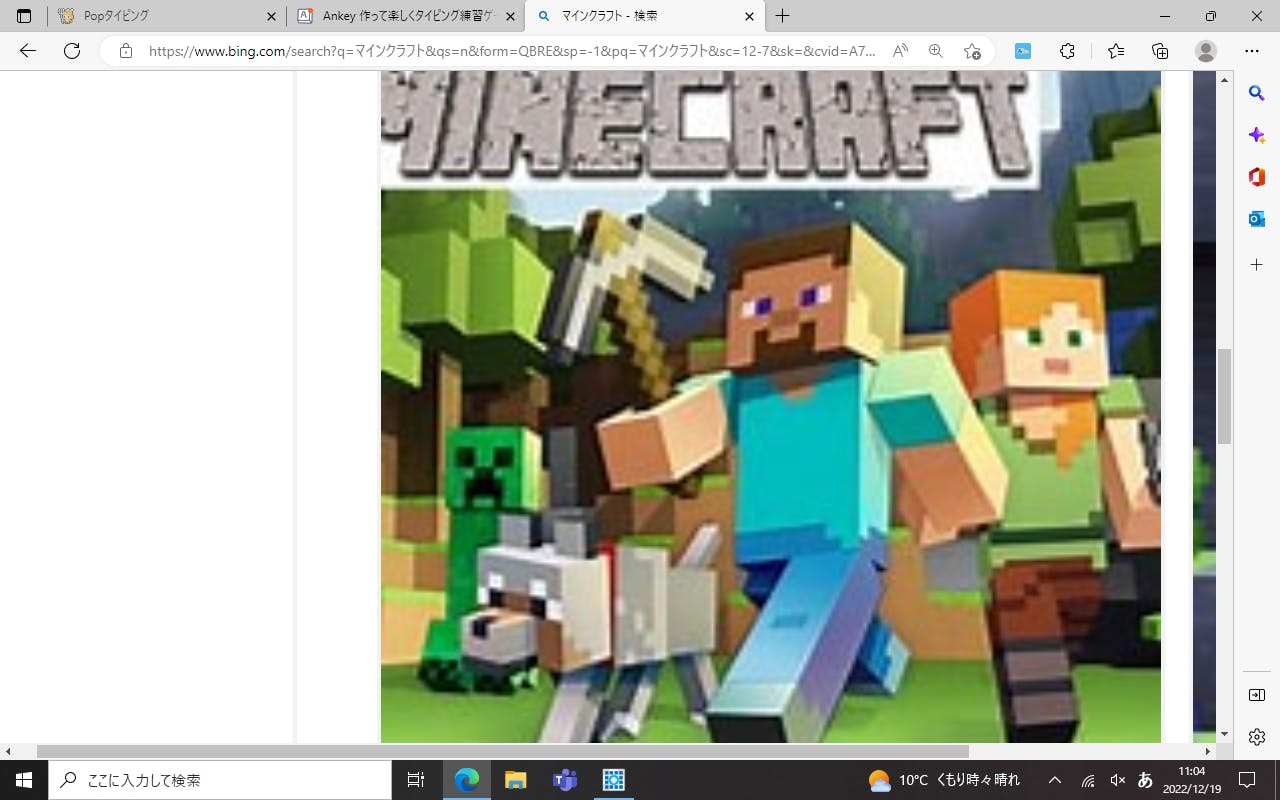Open the tab actions menu at top-left
Screen dimensions: 1280x800
click(x=24, y=16)
